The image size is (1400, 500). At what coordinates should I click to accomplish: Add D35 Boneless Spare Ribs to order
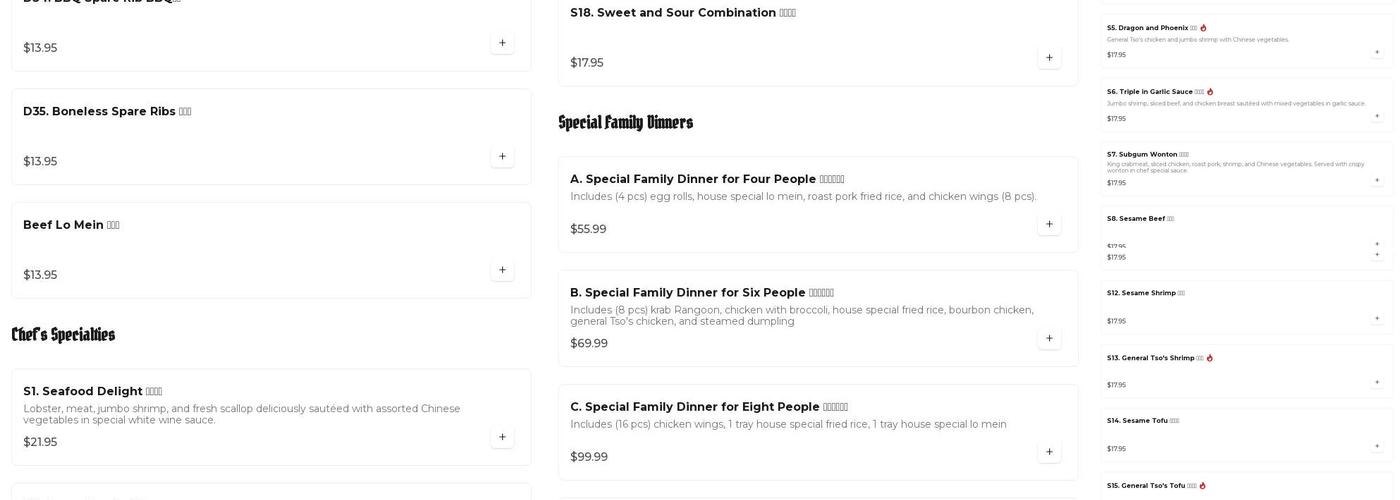[x=502, y=156]
